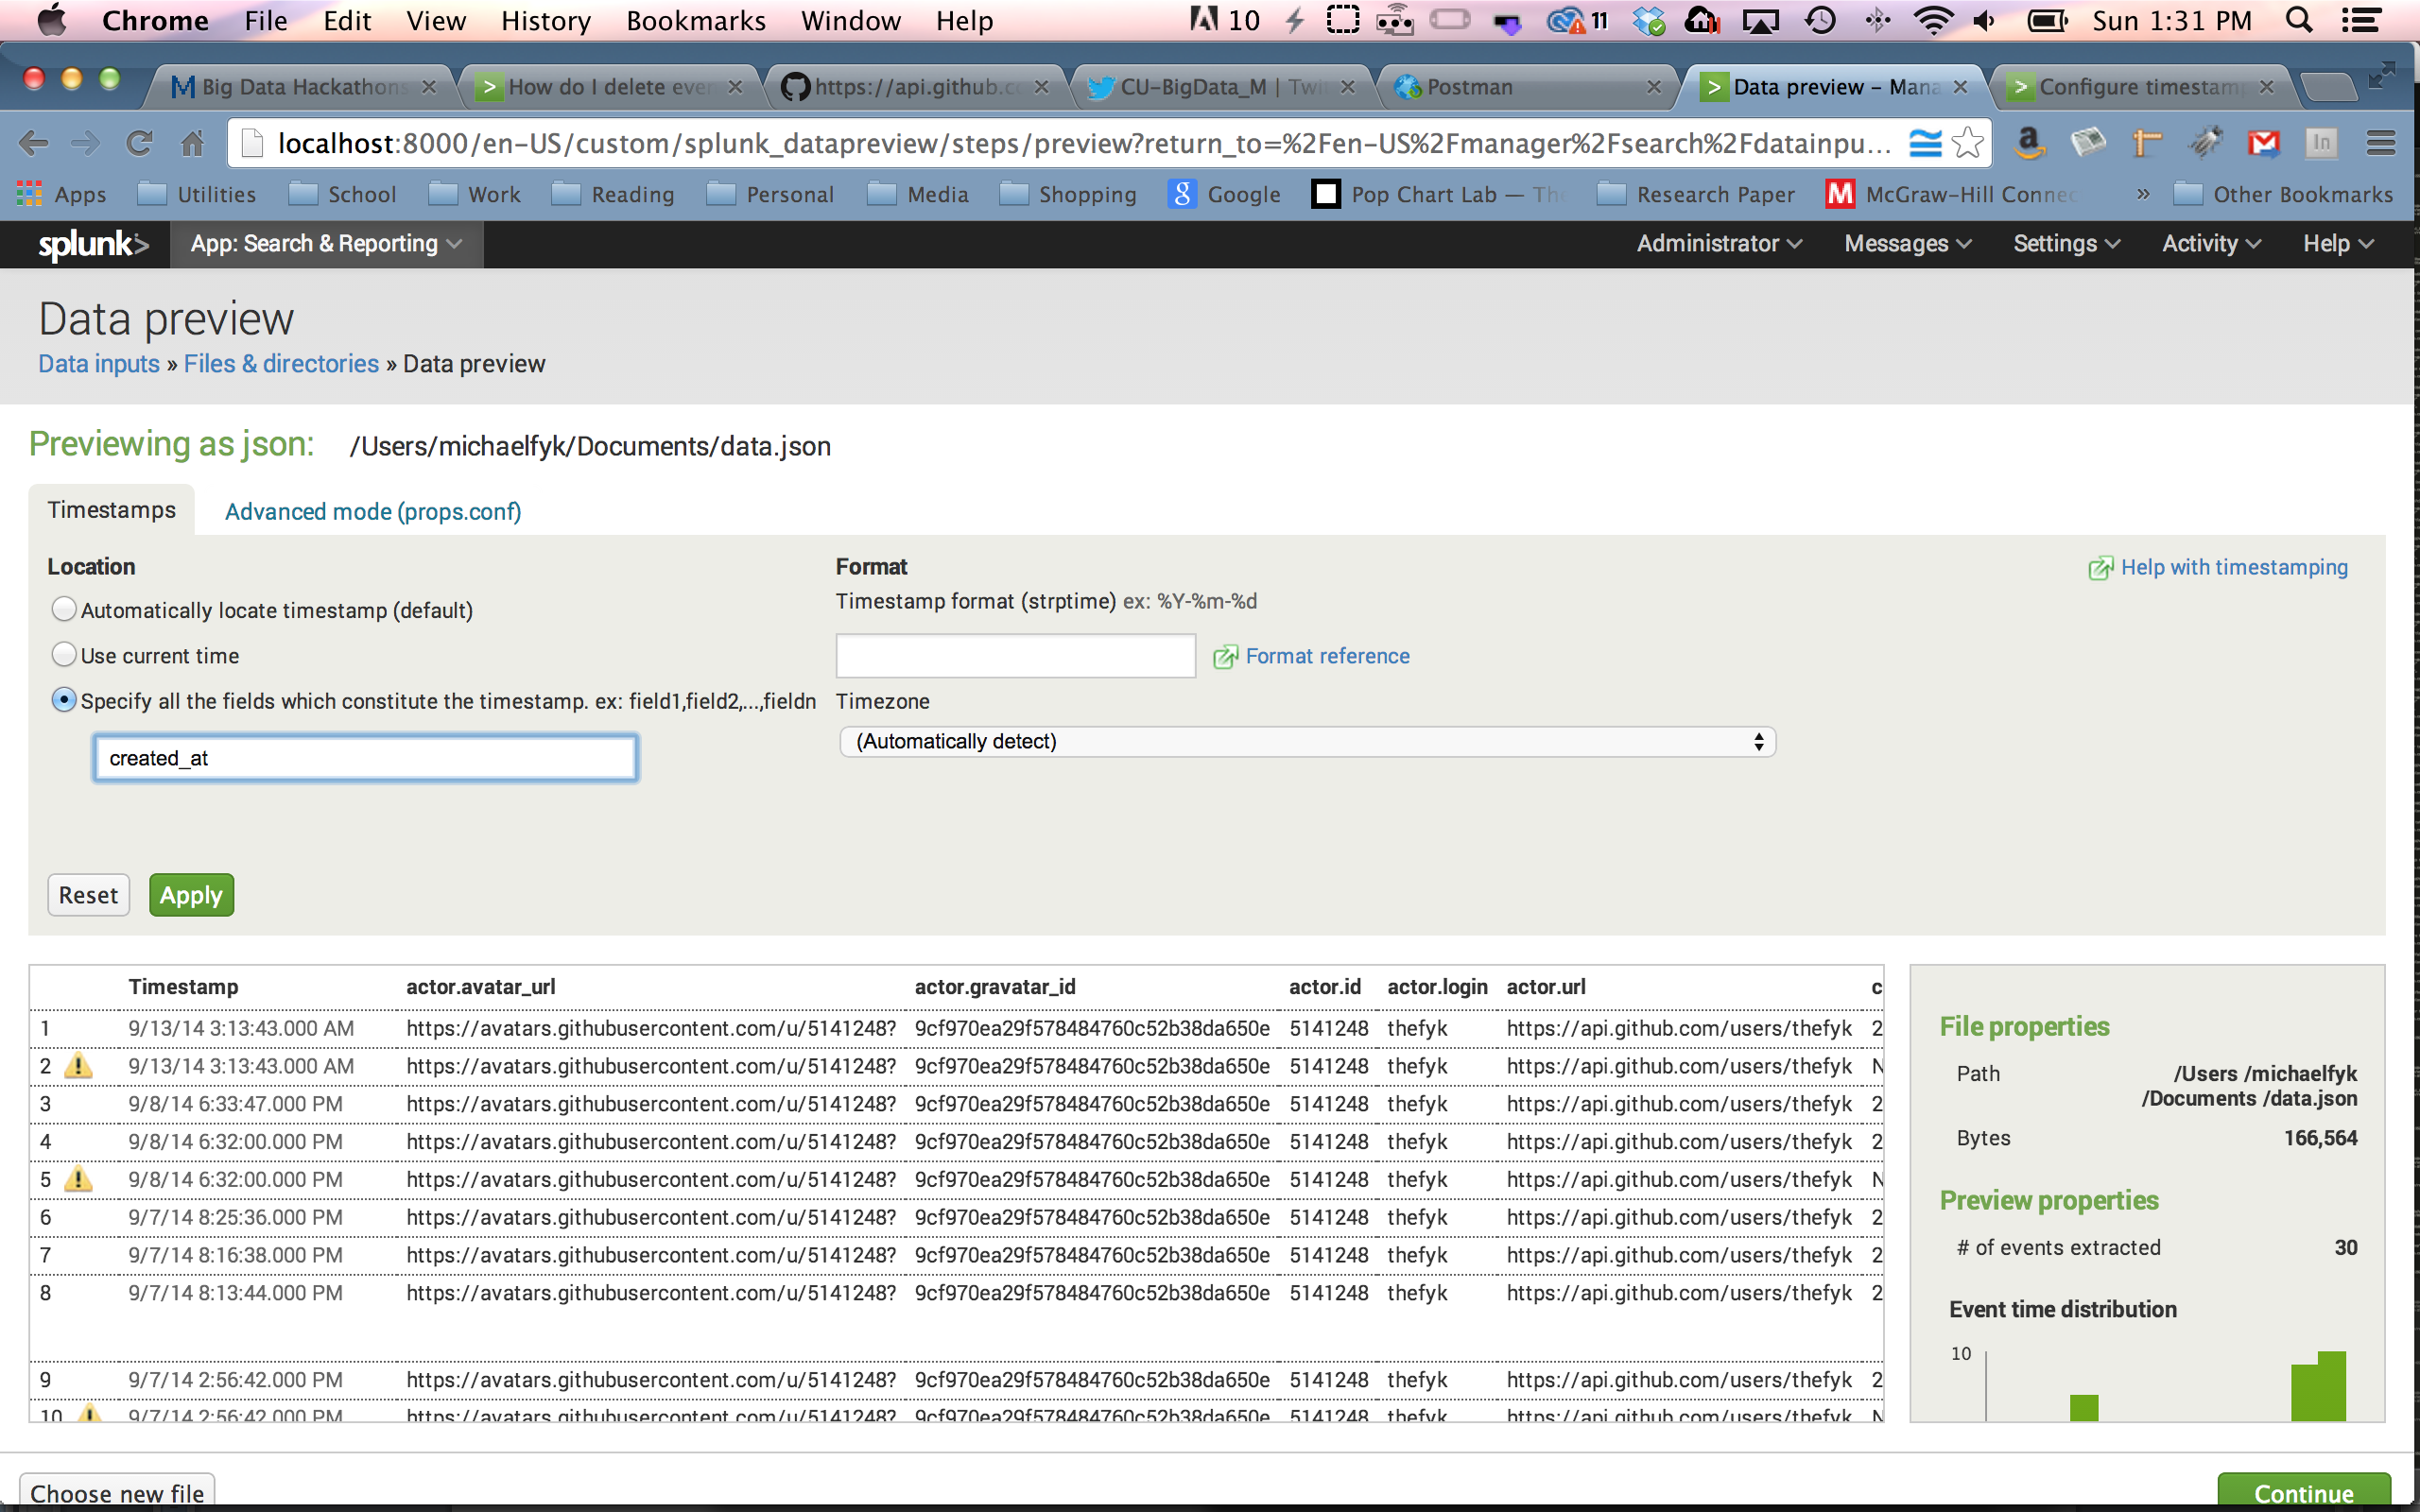This screenshot has width=2420, height=1512.
Task: Click the Timestamp format input field
Action: 1015,656
